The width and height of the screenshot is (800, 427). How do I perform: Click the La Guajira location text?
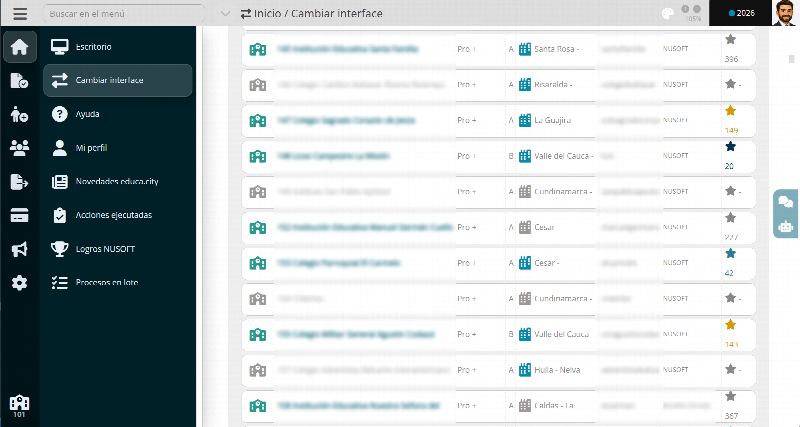553,120
